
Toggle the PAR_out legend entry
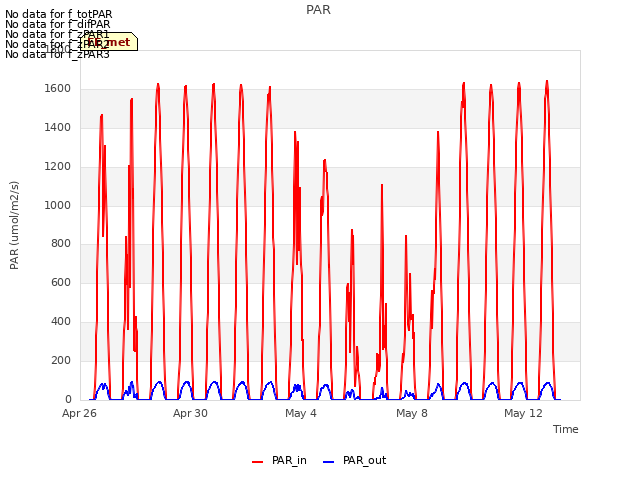(354, 461)
